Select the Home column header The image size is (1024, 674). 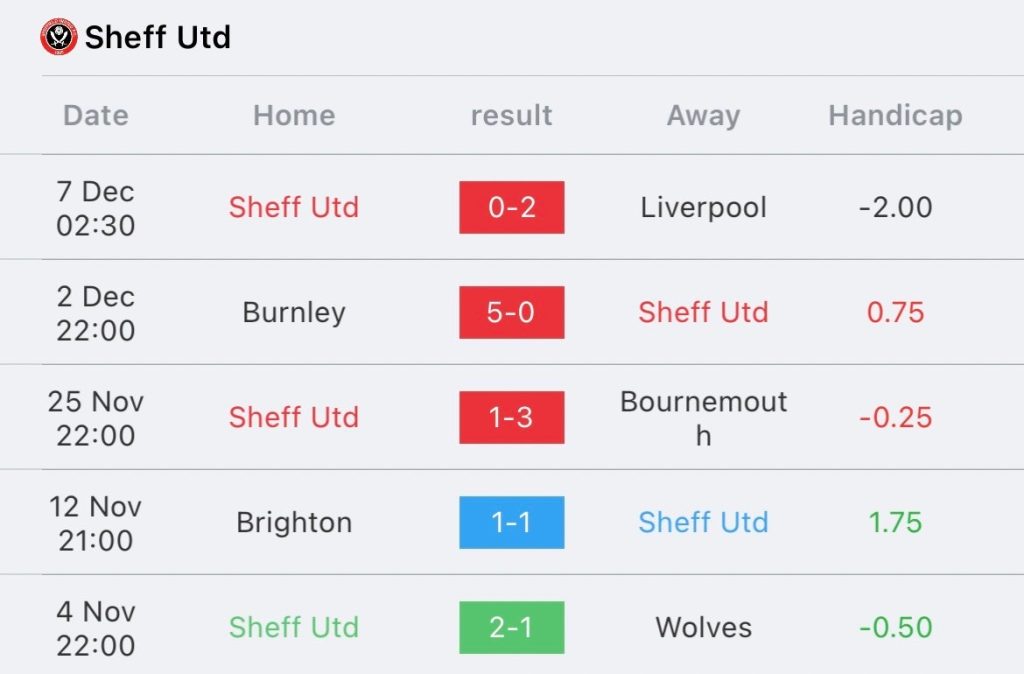pyautogui.click(x=295, y=116)
